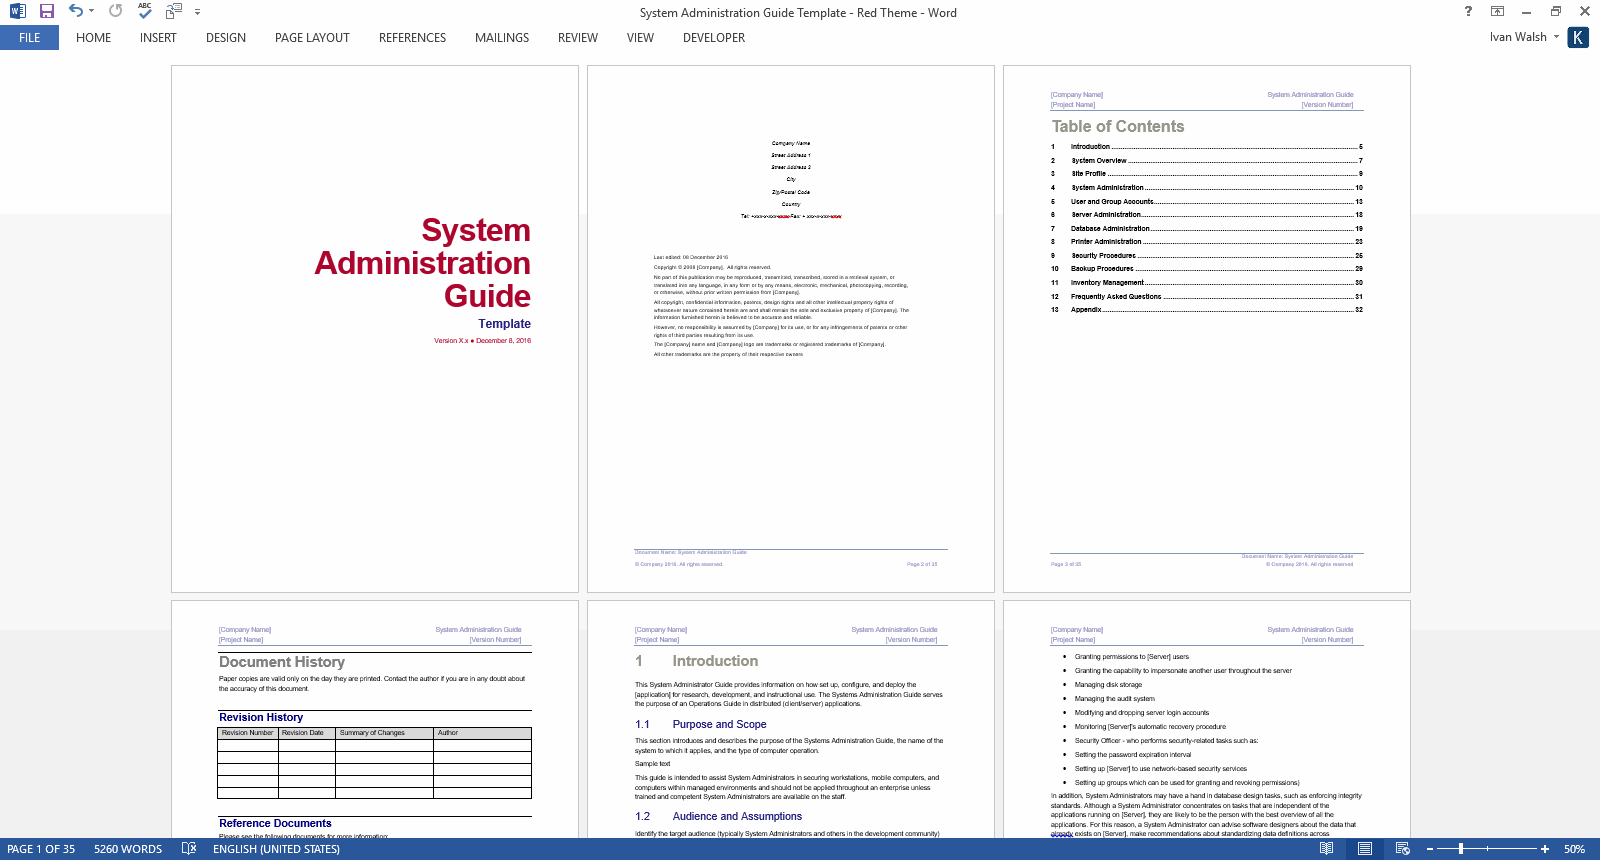Open Zoom dialog via 50% level
Viewport: 1600px width, 860px height.
pyautogui.click(x=1574, y=849)
